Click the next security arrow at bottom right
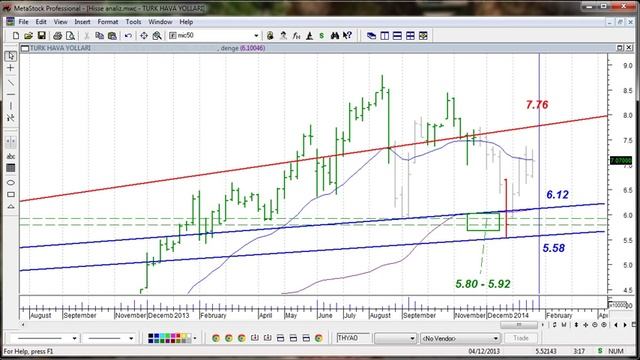This screenshot has width=640, height=360. (x=624, y=325)
